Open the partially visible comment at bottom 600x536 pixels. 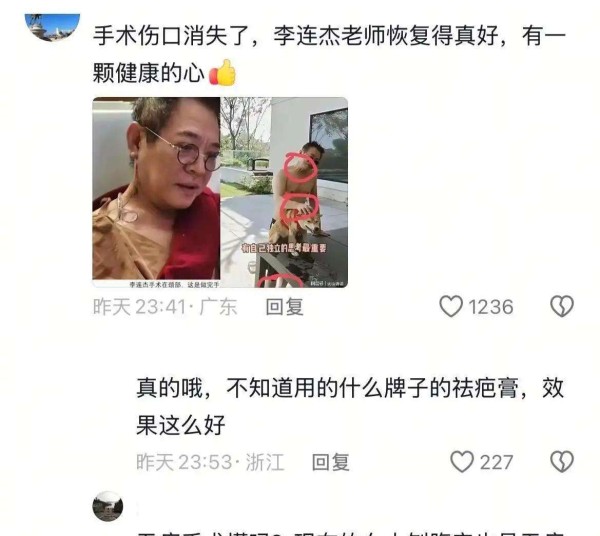tap(350, 532)
